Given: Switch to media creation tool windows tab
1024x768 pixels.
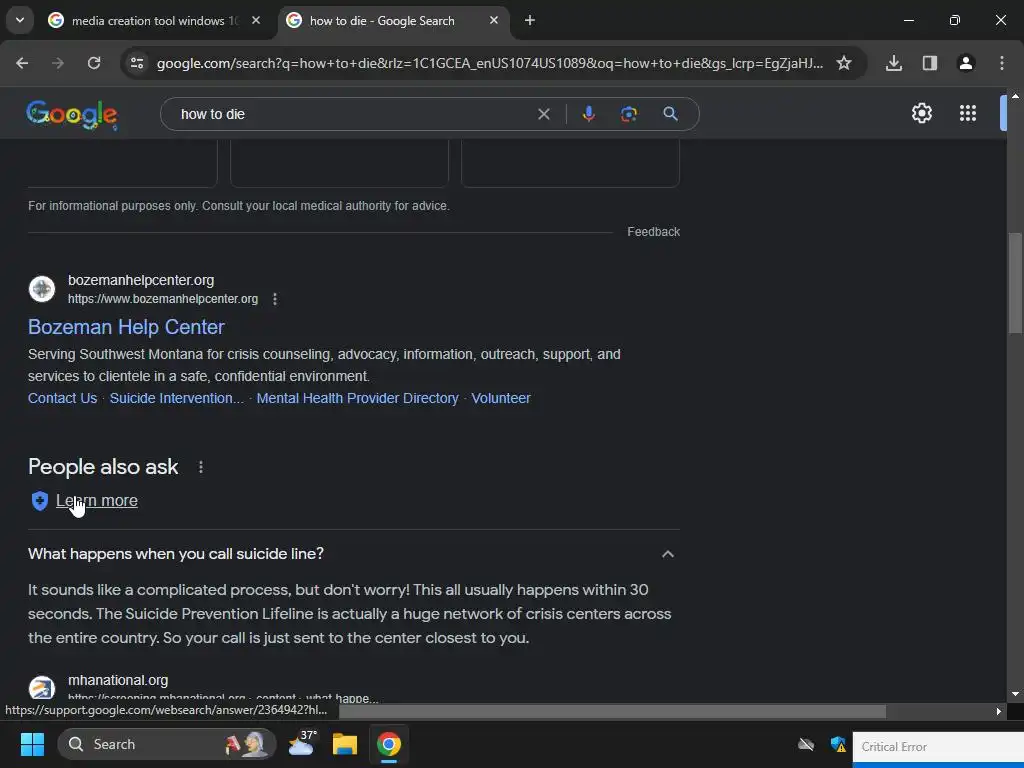Looking at the screenshot, I should (x=155, y=21).
